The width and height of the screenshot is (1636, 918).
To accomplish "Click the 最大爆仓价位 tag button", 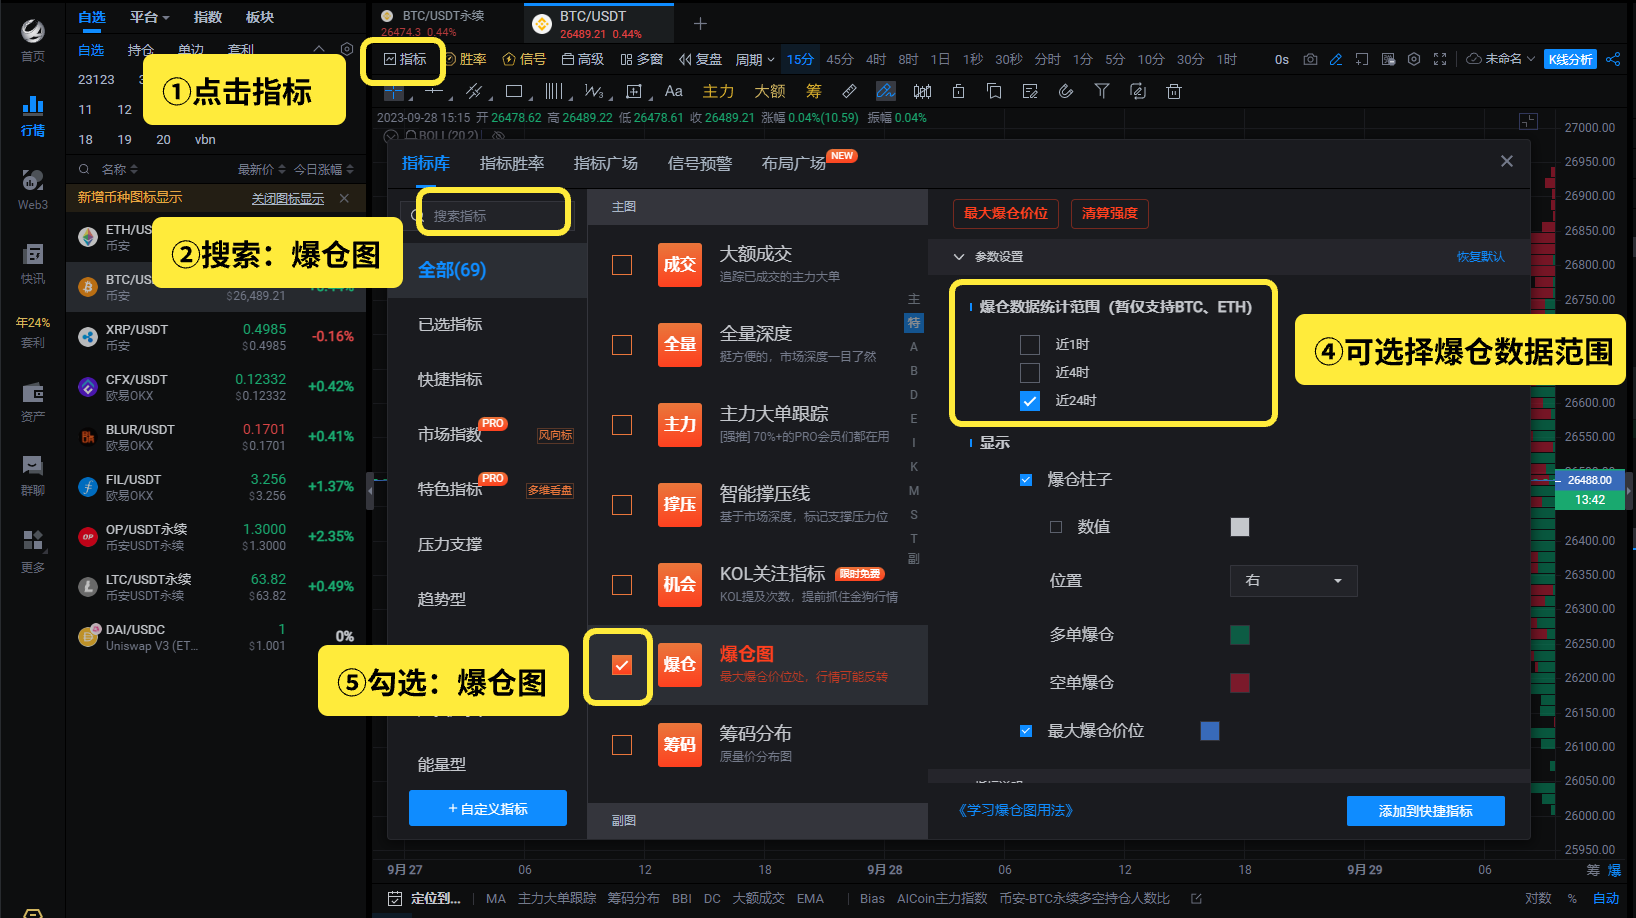I will coord(1006,213).
